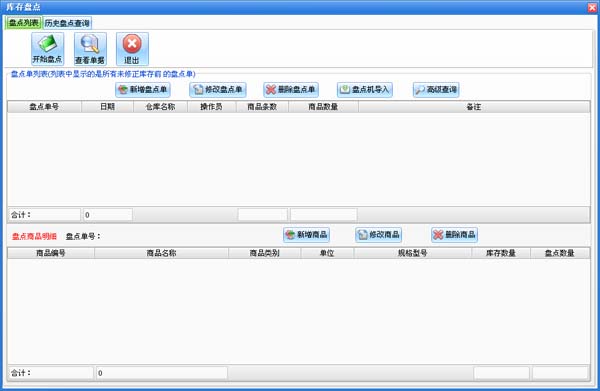Click the red 退出 exit icon

[x=132, y=49]
